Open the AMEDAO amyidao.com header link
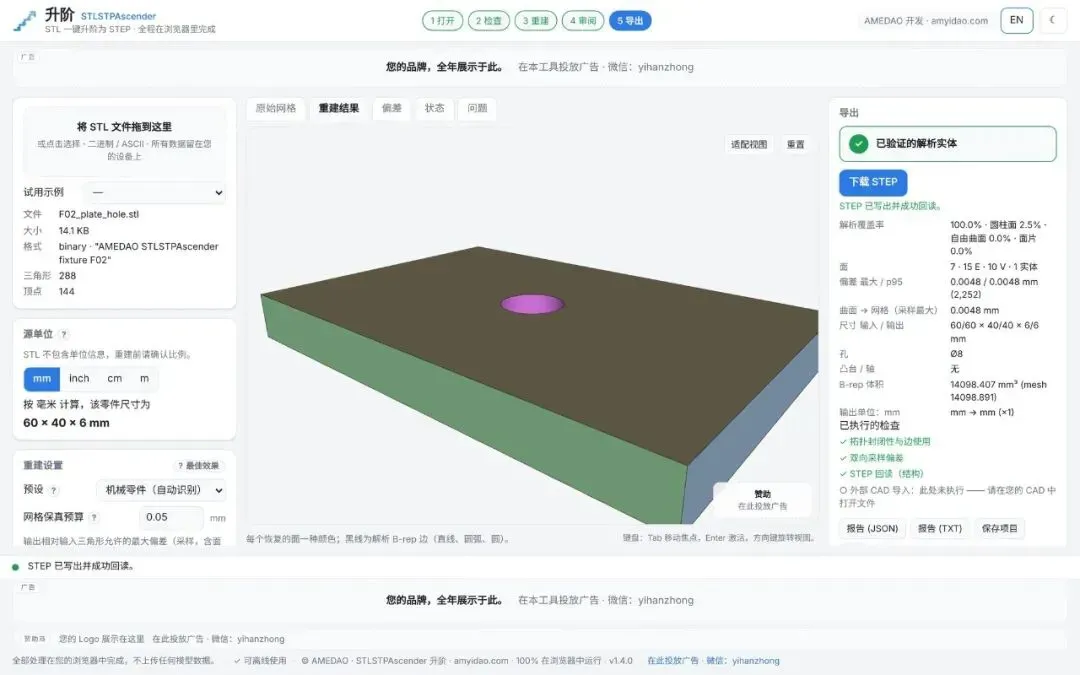Viewport: 1080px width, 675px height. click(x=926, y=21)
